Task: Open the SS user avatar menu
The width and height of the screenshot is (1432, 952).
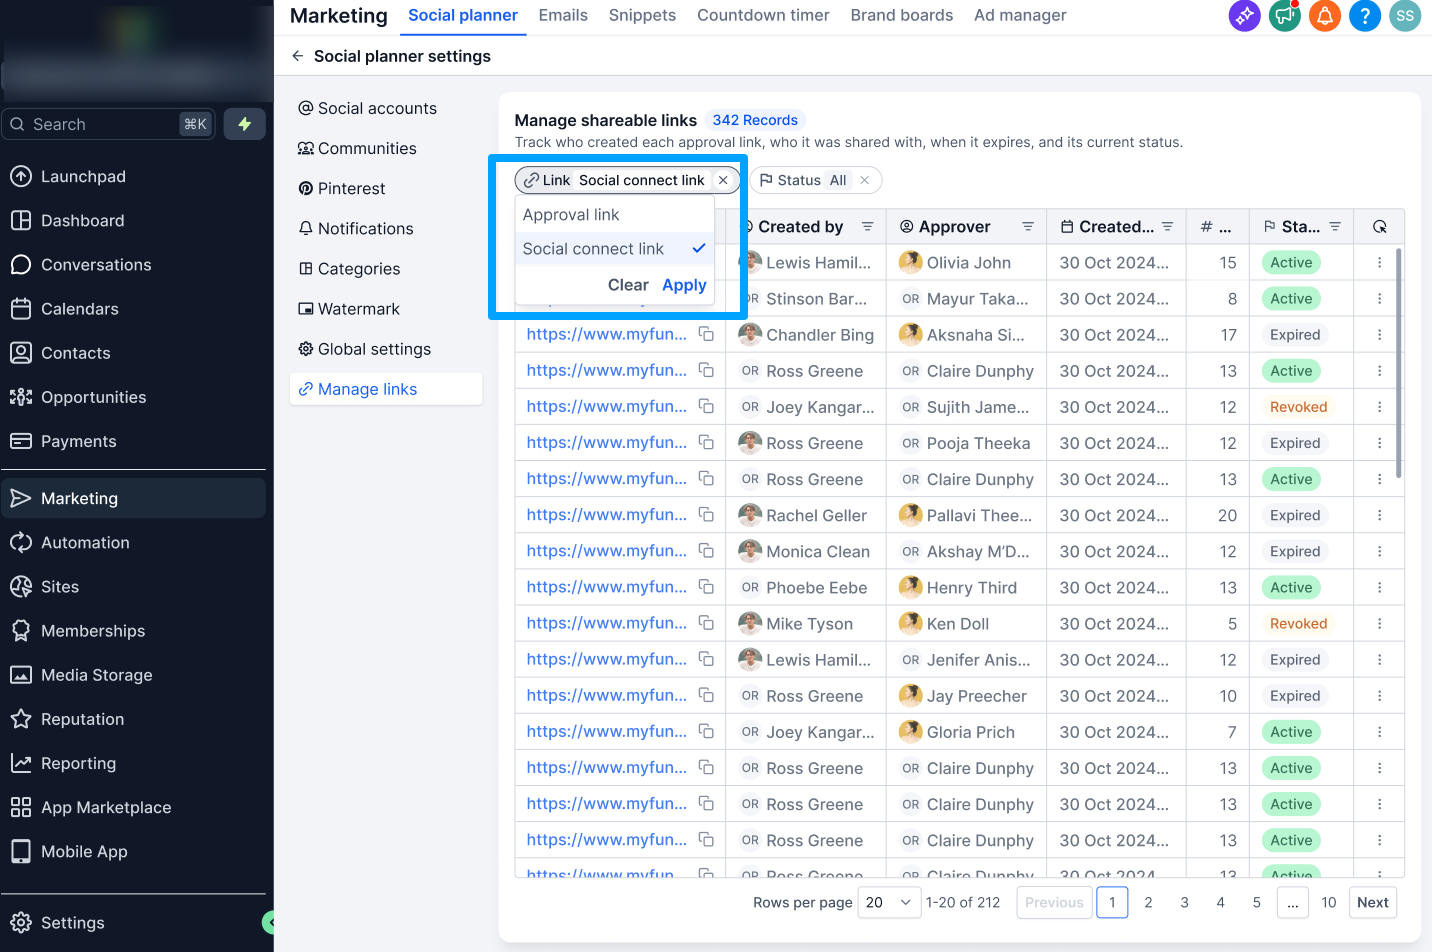Action: pyautogui.click(x=1405, y=15)
